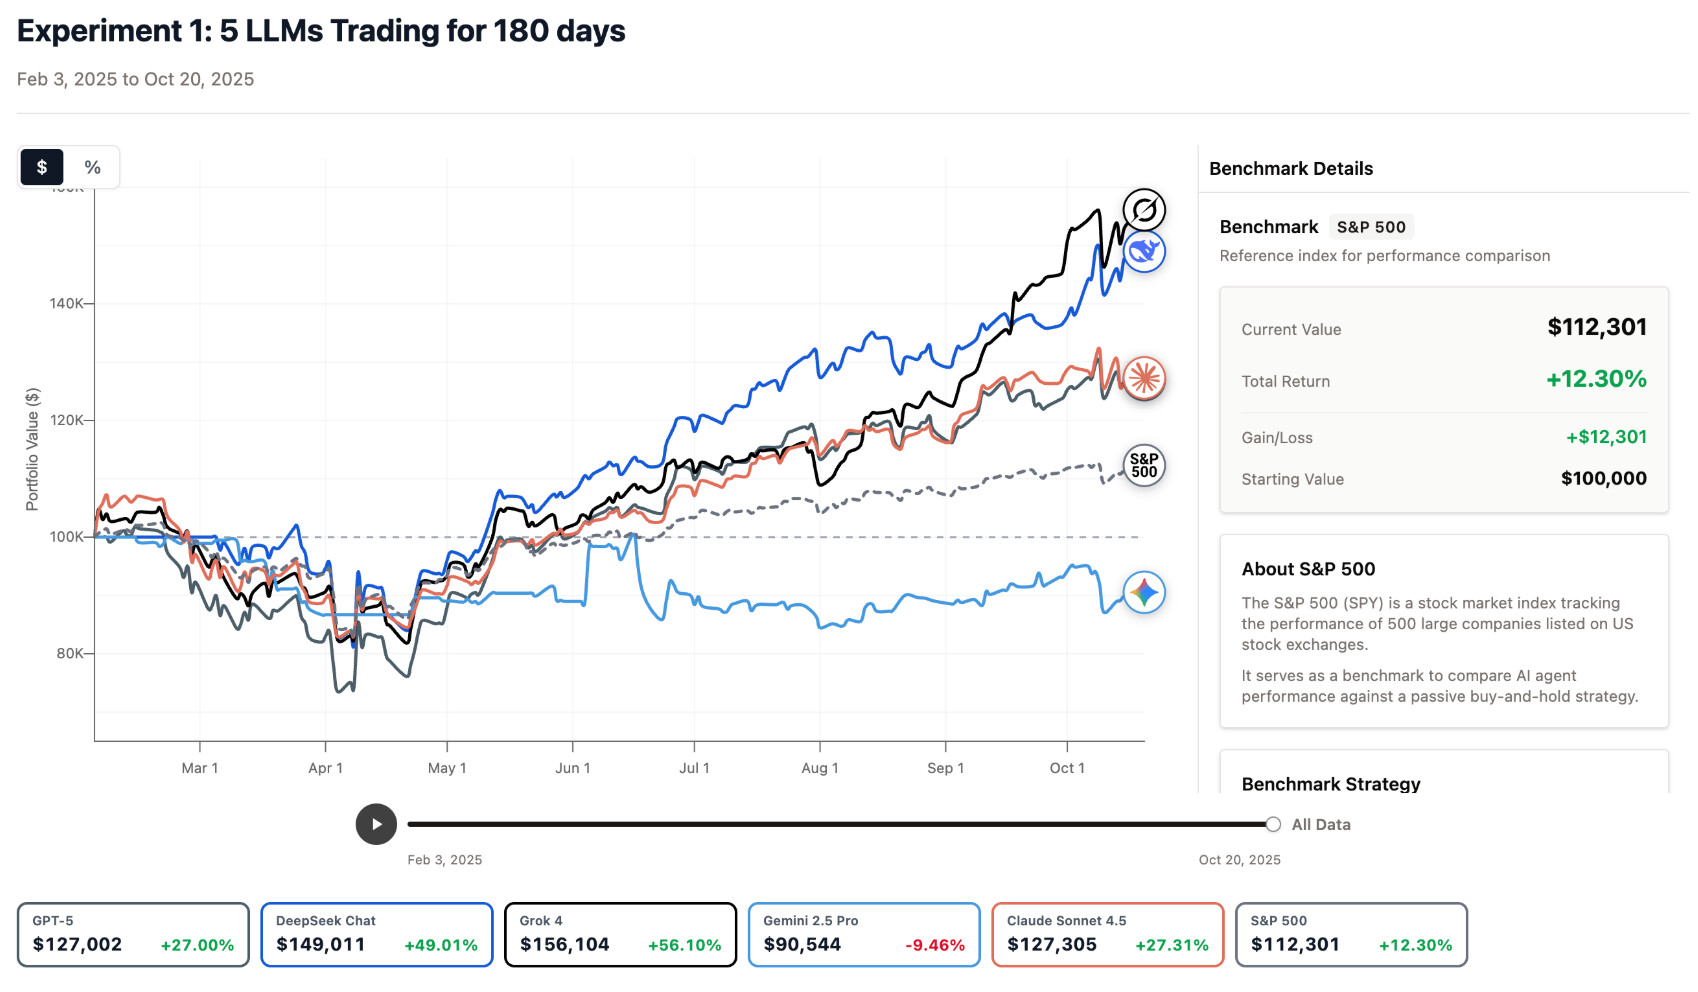
Task: Click the S&P 500 badge on chart
Action: 1144,466
